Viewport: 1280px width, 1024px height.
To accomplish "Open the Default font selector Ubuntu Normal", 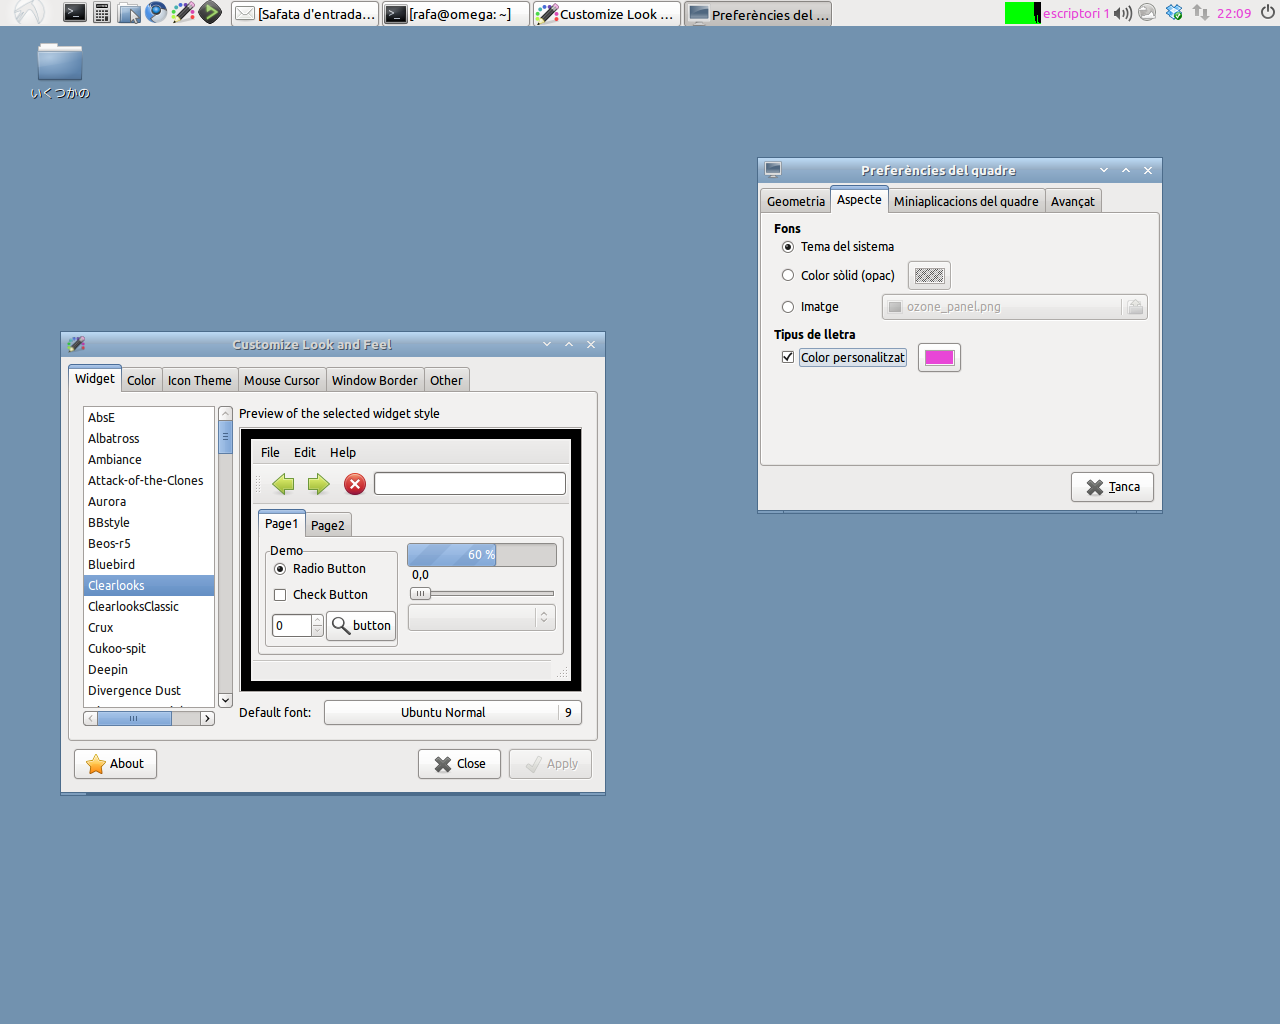I will (x=442, y=712).
